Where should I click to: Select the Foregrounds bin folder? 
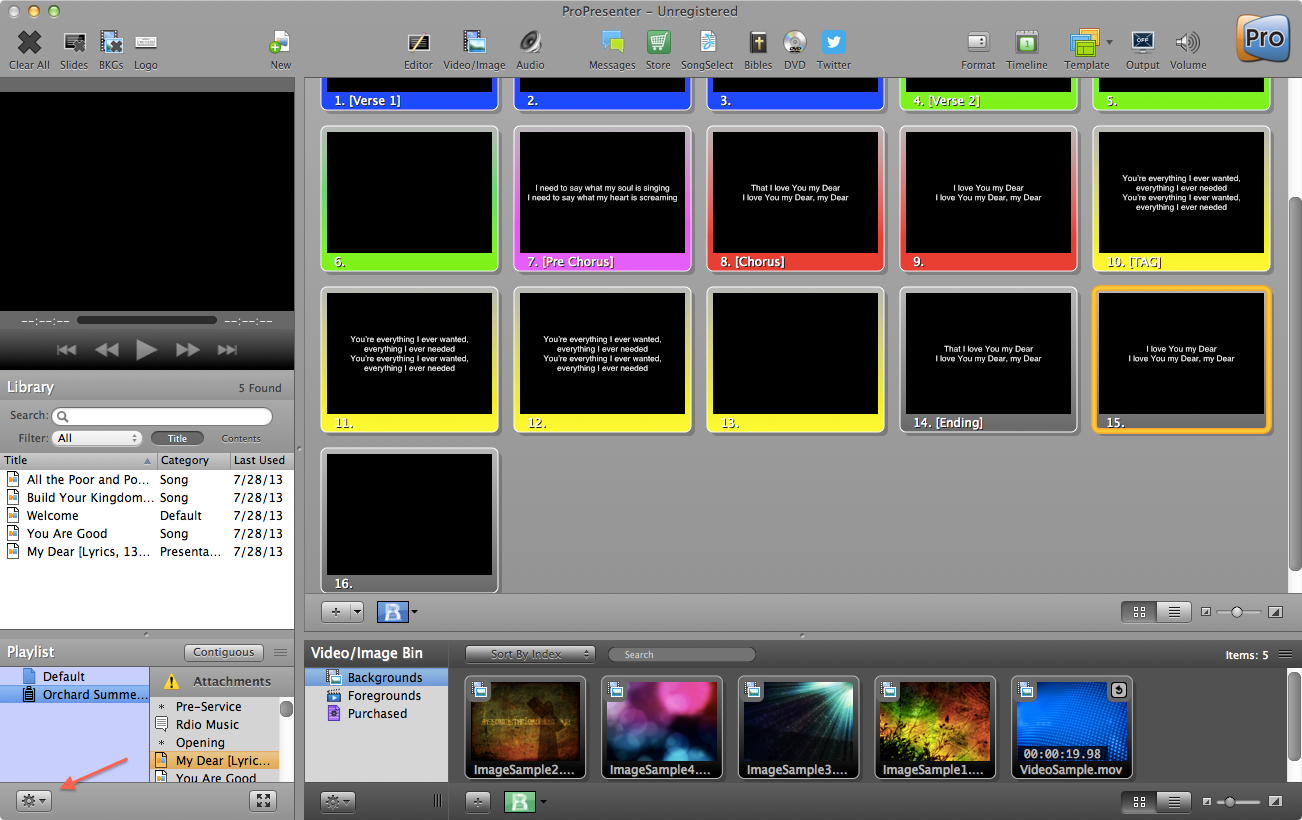[377, 695]
